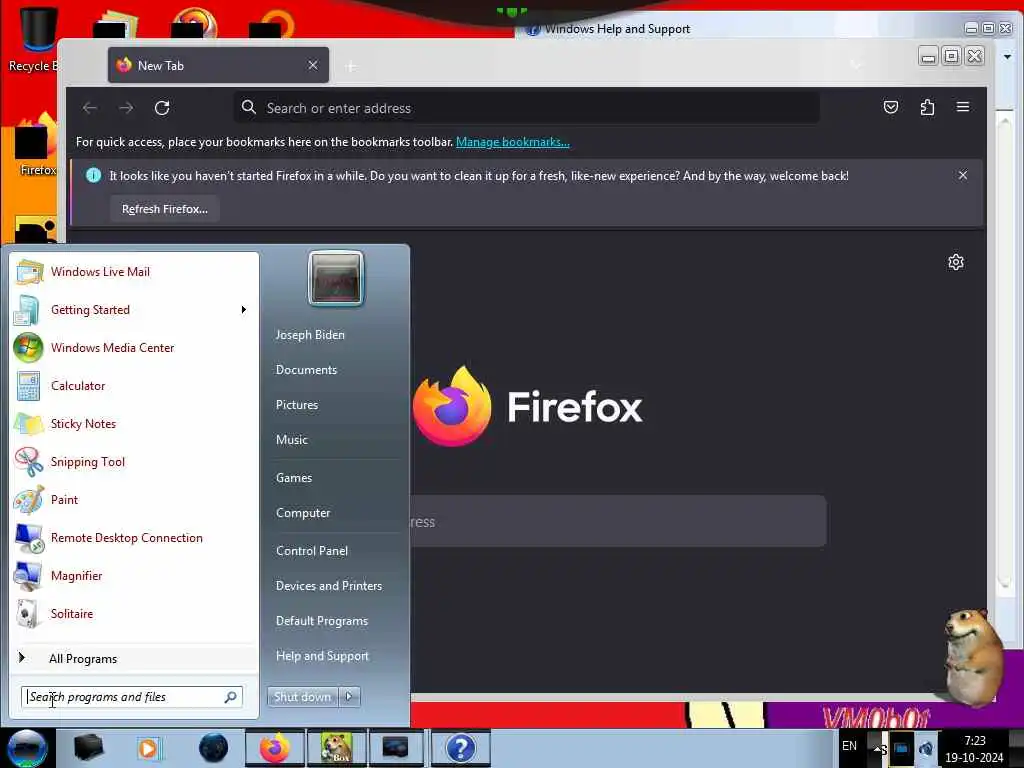
Task: Click the Firefox reload page icon
Action: pyautogui.click(x=162, y=108)
